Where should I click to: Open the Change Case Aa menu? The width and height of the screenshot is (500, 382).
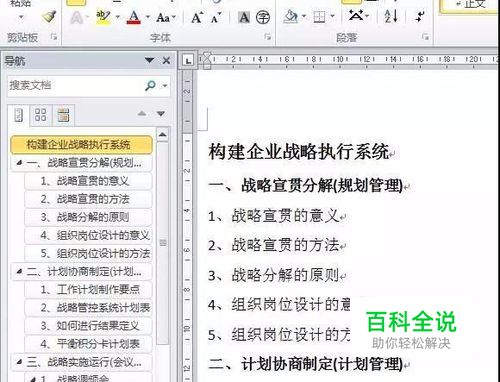(x=166, y=17)
